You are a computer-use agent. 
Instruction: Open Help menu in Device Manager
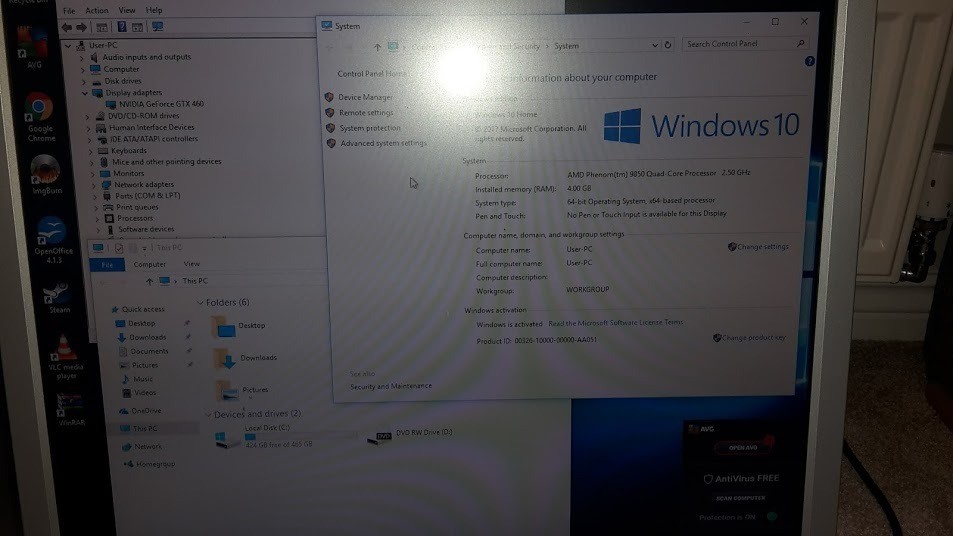pos(154,10)
